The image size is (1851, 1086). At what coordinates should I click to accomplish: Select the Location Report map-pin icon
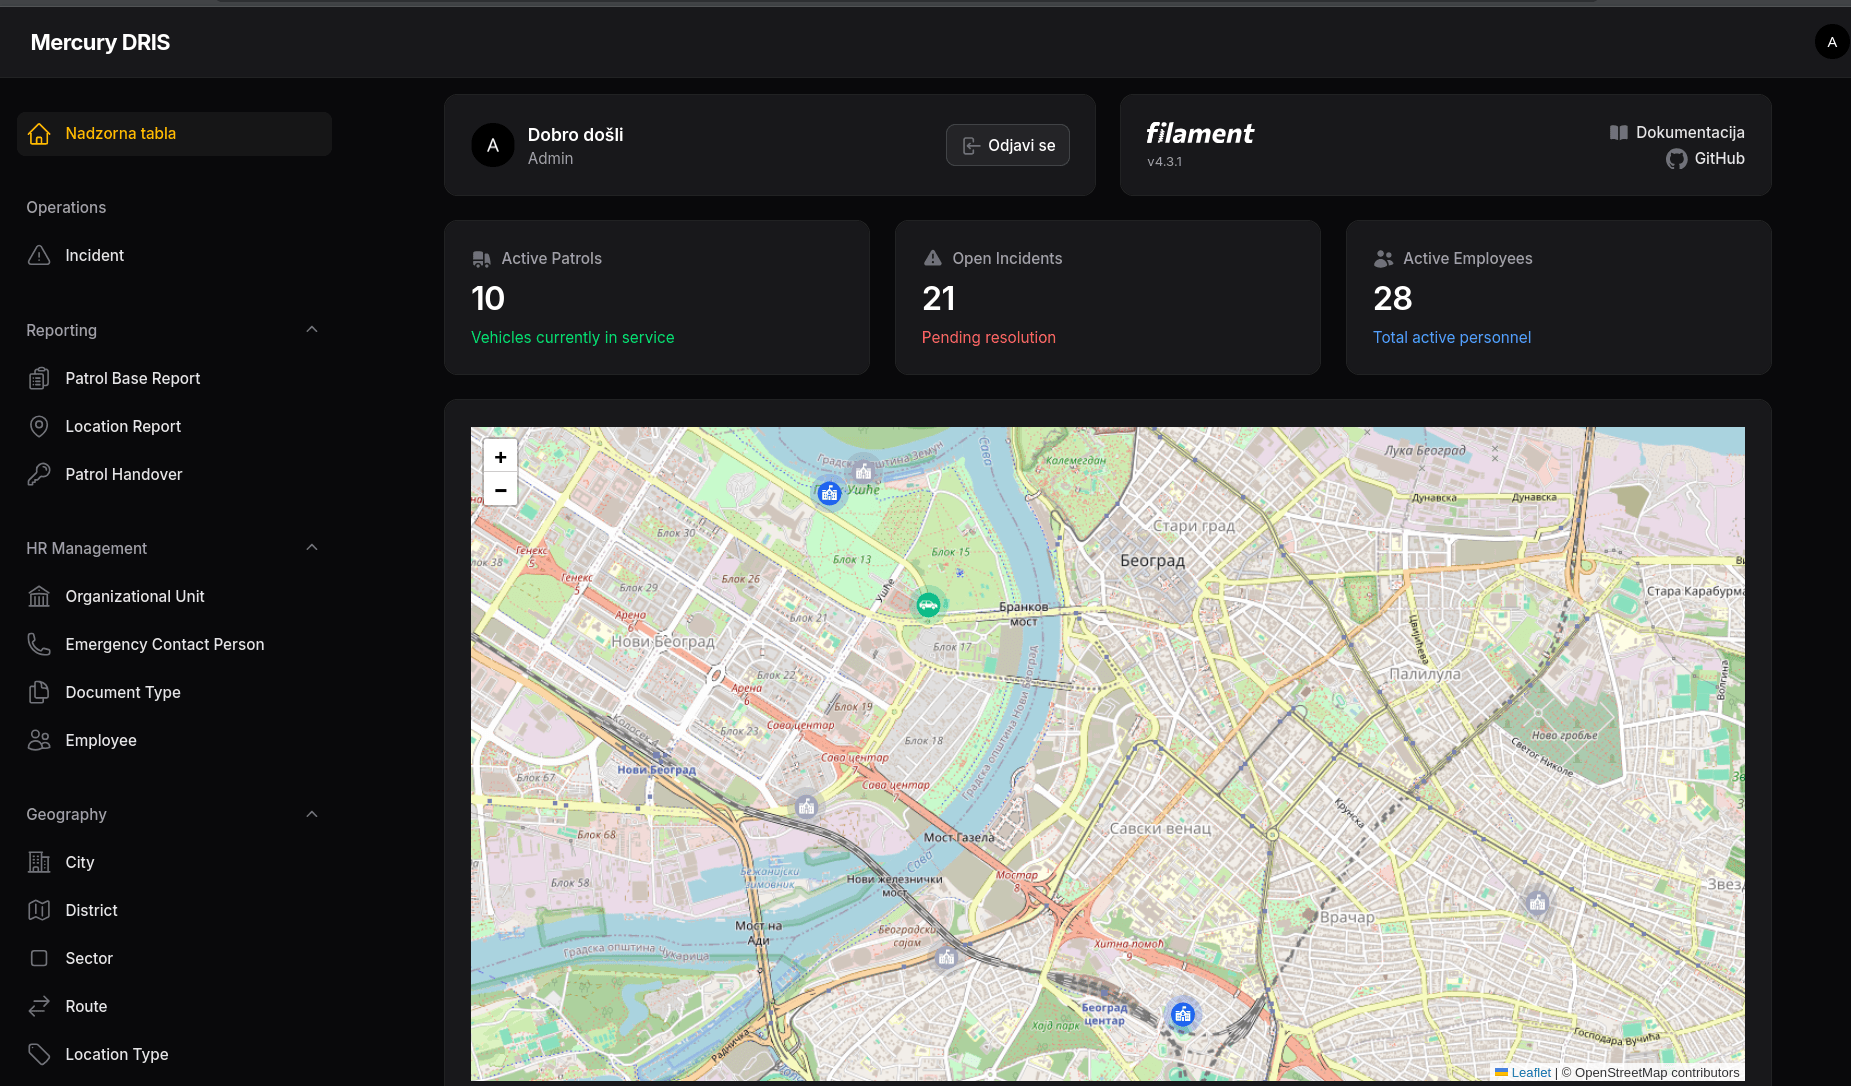point(39,426)
